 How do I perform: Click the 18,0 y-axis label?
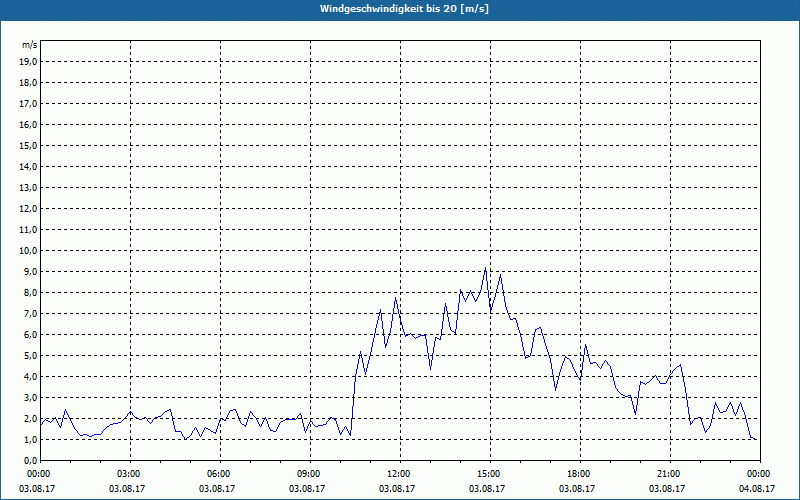(29, 83)
